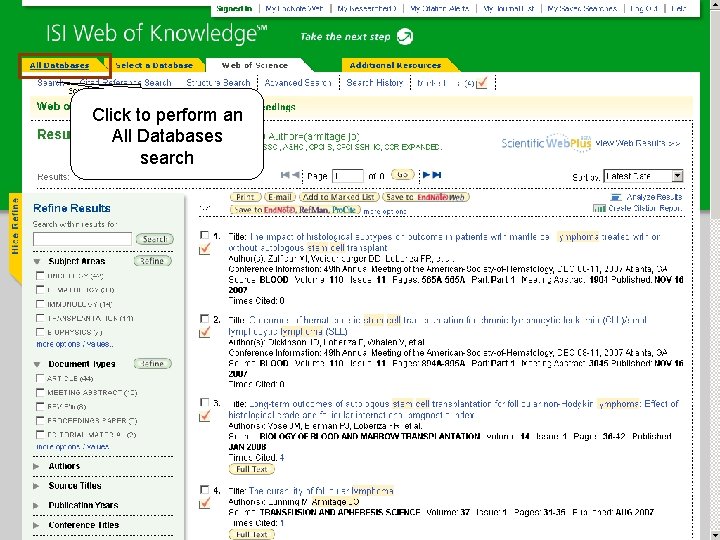Screen dimensions: 720x540
Task: Open My Saved Searches link
Action: pyautogui.click(x=582, y=8)
